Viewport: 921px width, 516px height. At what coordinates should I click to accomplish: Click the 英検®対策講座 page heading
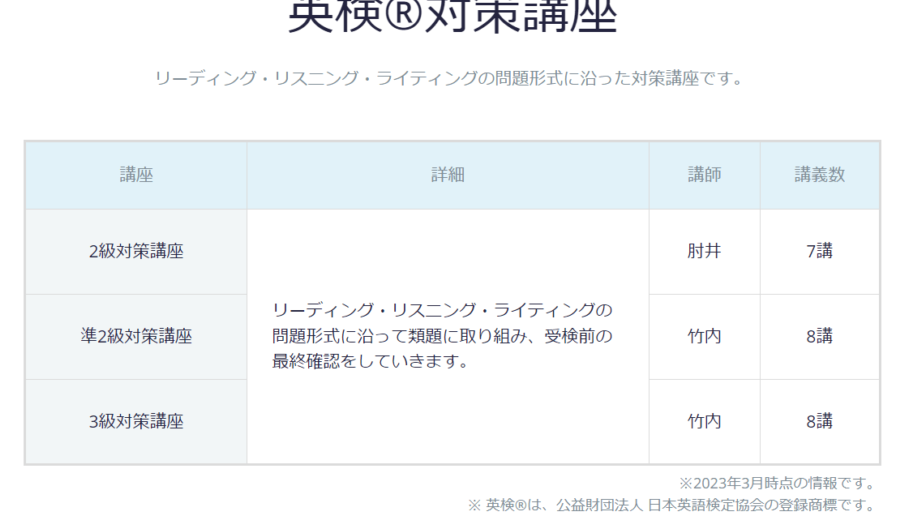click(452, 16)
